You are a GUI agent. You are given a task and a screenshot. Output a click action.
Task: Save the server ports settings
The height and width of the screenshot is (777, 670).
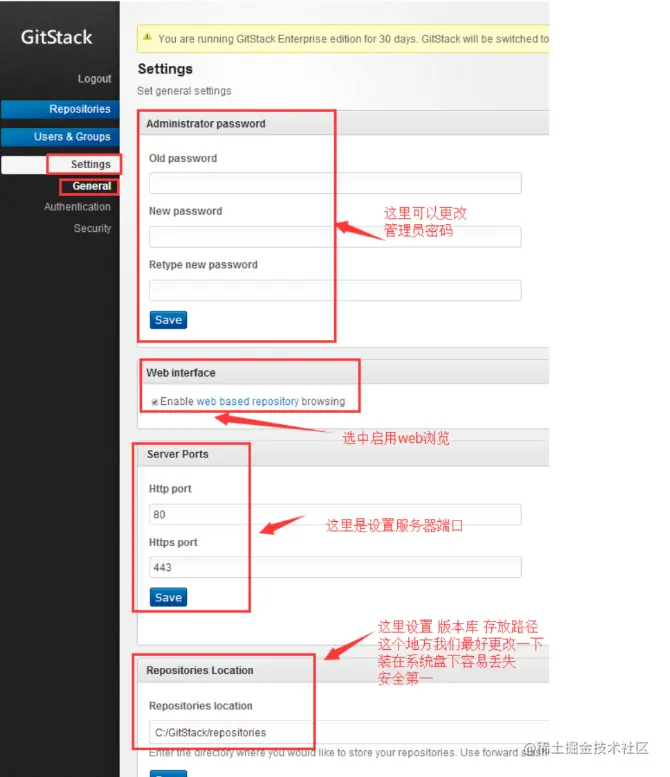pos(168,598)
